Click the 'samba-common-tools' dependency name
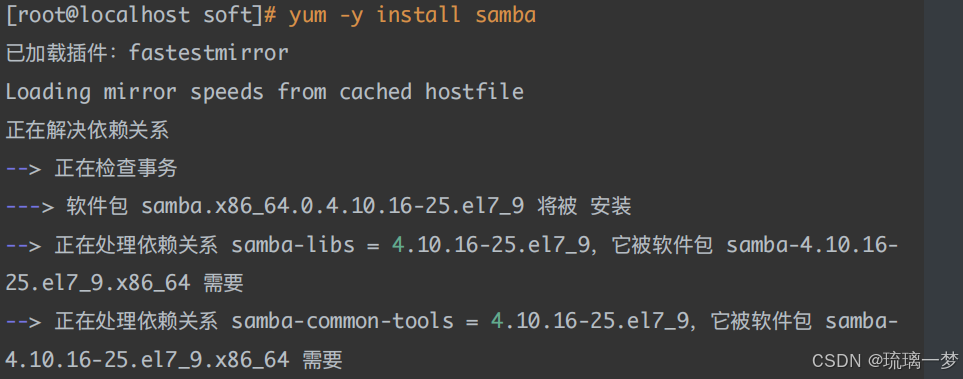Image resolution: width=963 pixels, height=379 pixels. (x=343, y=320)
